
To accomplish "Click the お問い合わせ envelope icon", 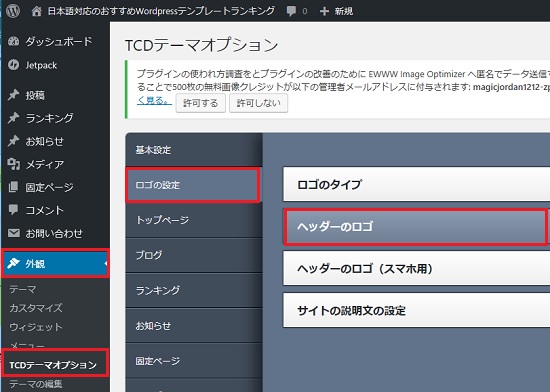I will click(x=13, y=233).
